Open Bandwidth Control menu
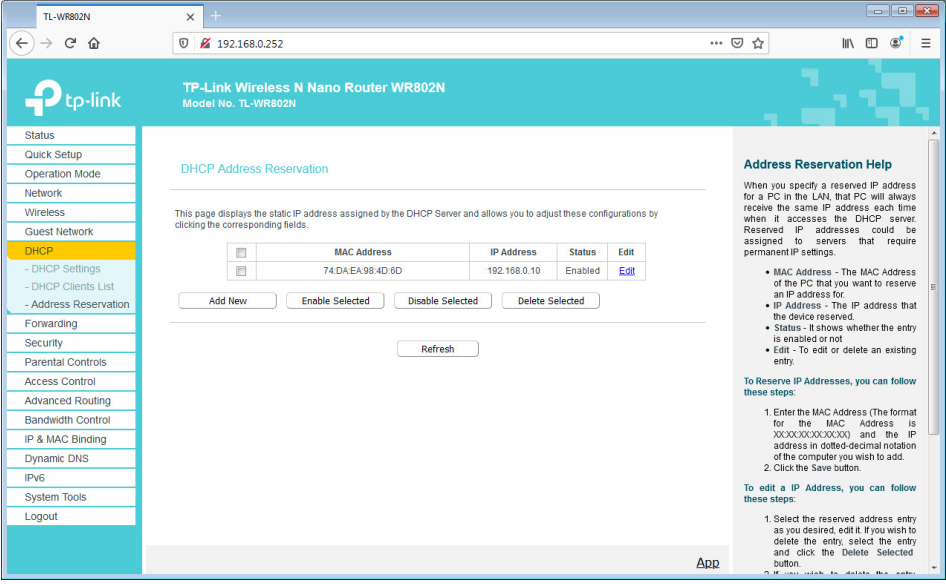This screenshot has height=584, width=946. tap(71, 420)
